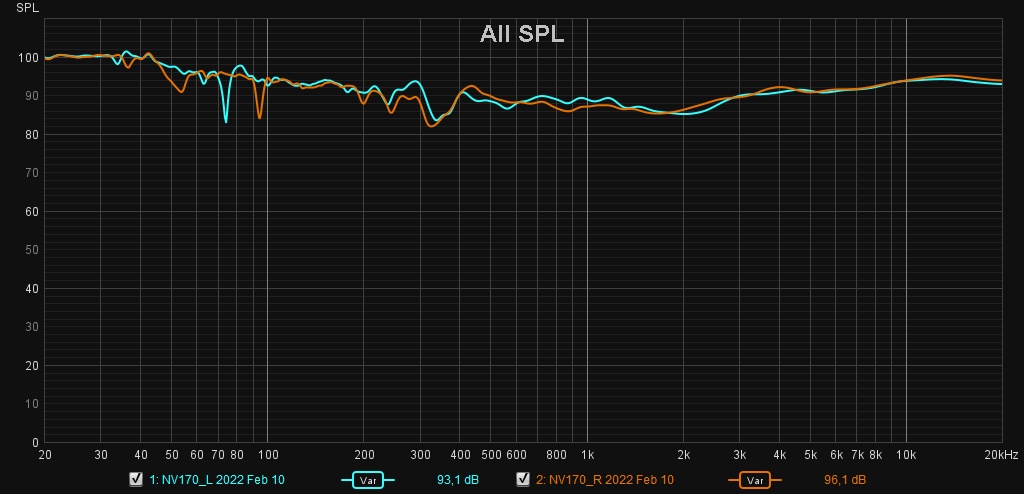Click the 'All SPL' graph title
This screenshot has height=494, width=1024.
click(x=521, y=35)
